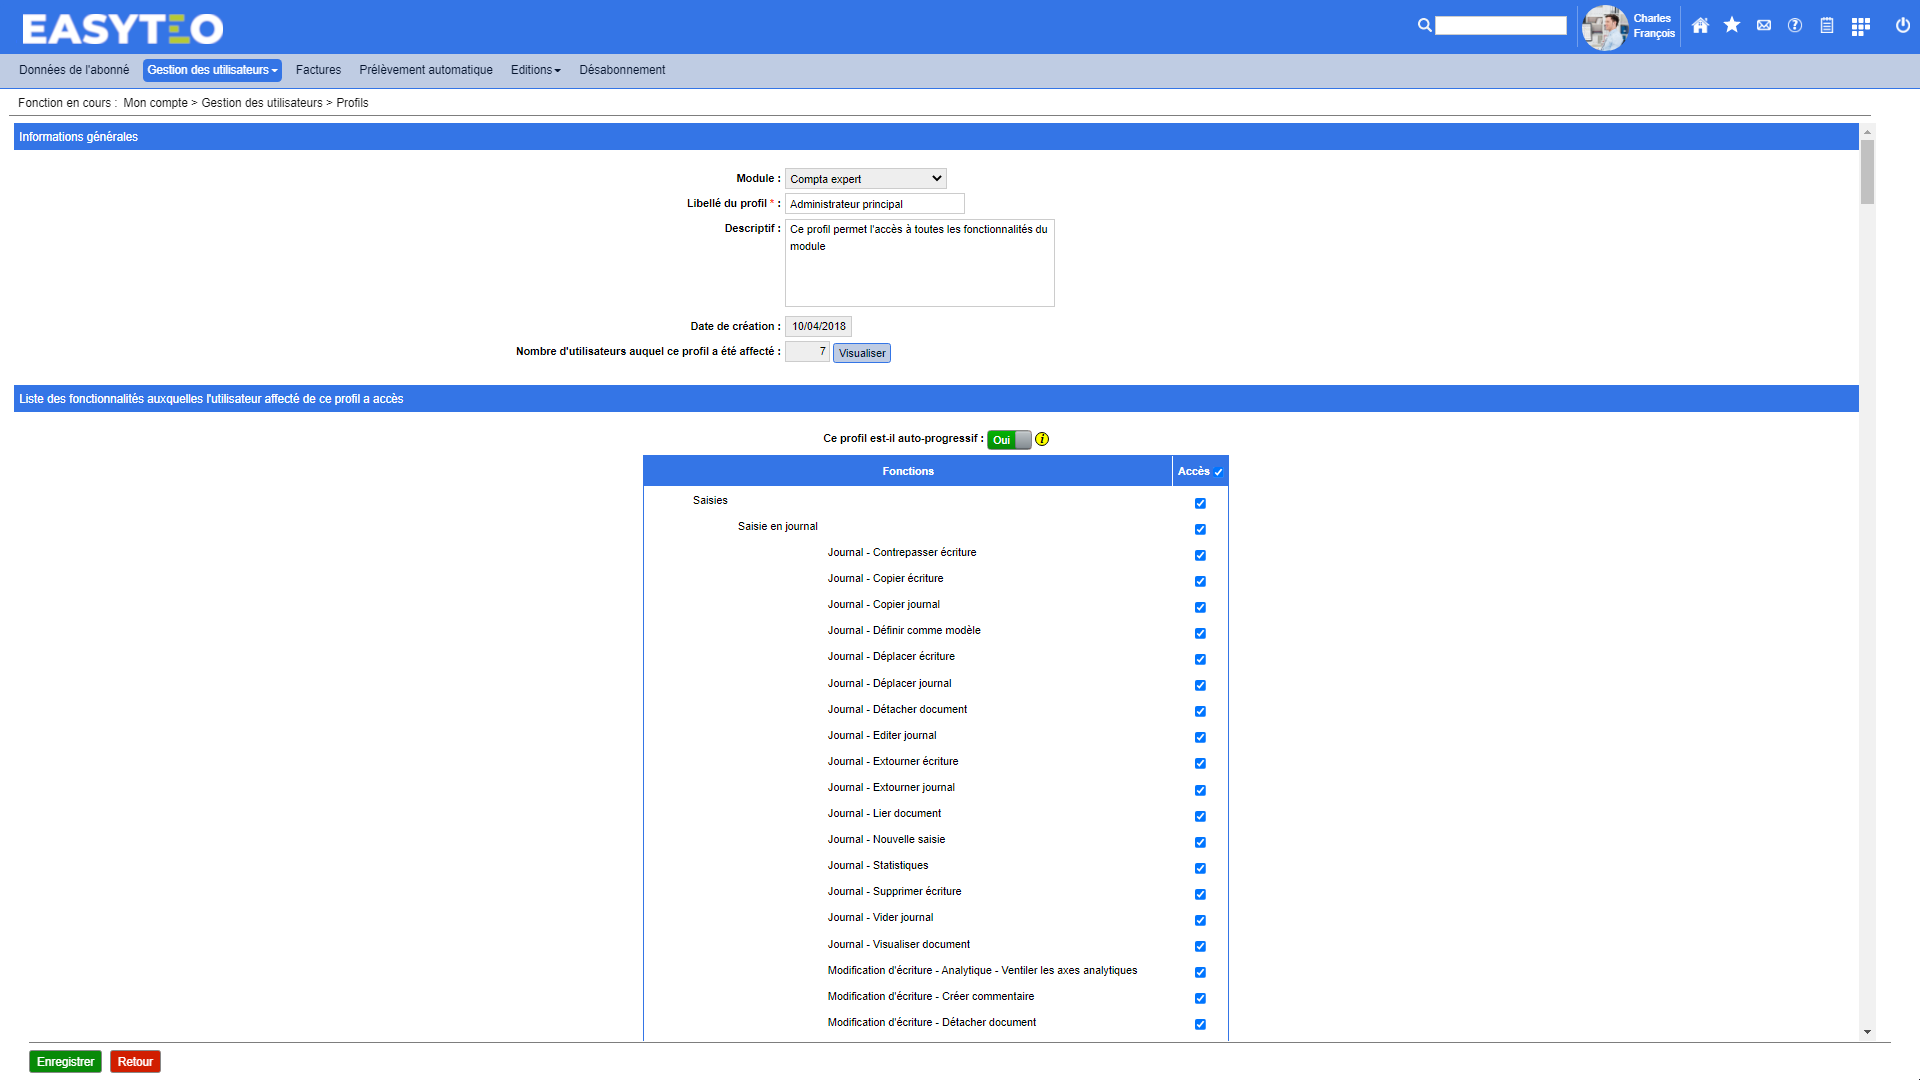The height and width of the screenshot is (1080, 1920).
Task: Click the Visualiser button
Action: [x=861, y=353]
